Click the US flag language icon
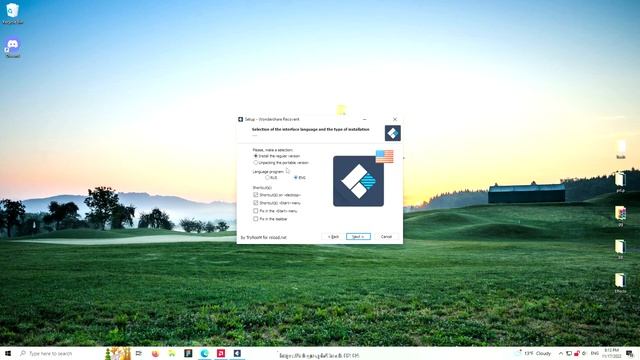Screen dimensions: 640x360 [385, 156]
